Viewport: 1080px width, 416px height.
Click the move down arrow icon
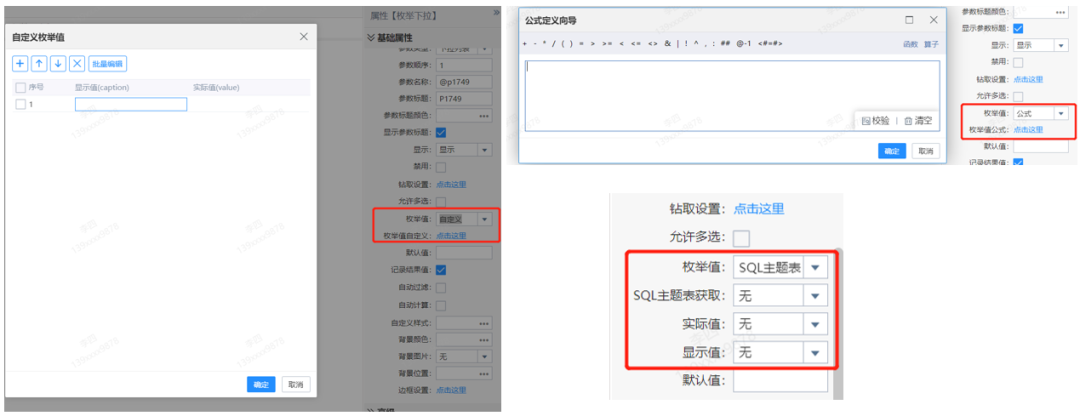tap(58, 64)
